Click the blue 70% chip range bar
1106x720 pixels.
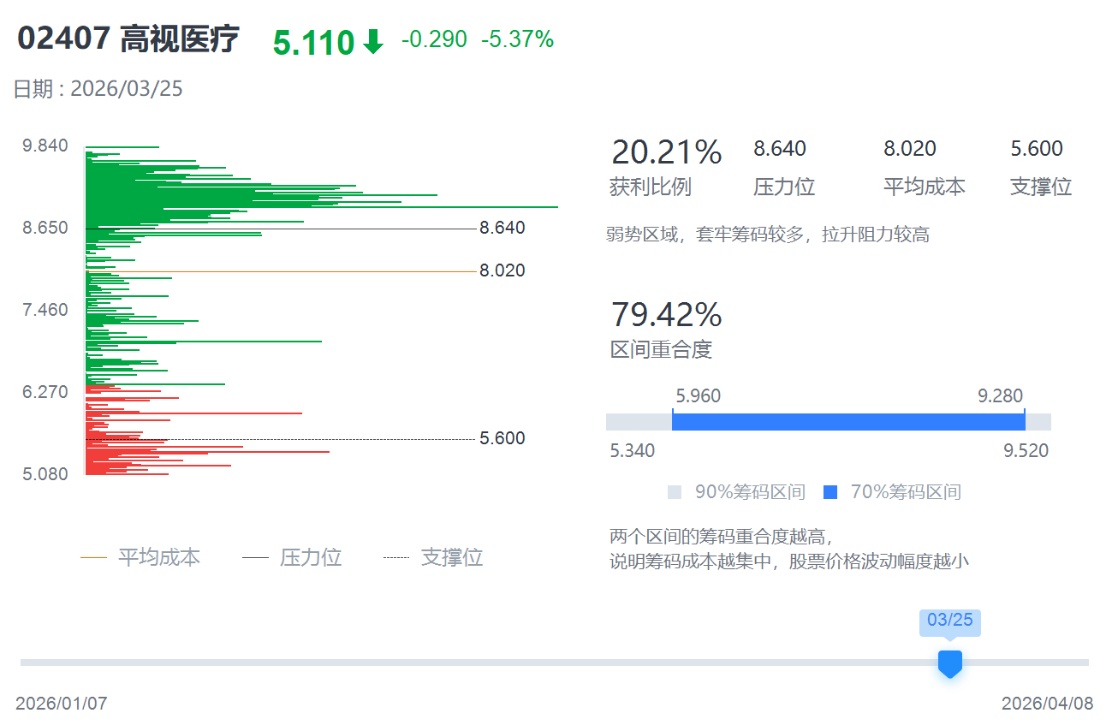[x=848, y=422]
